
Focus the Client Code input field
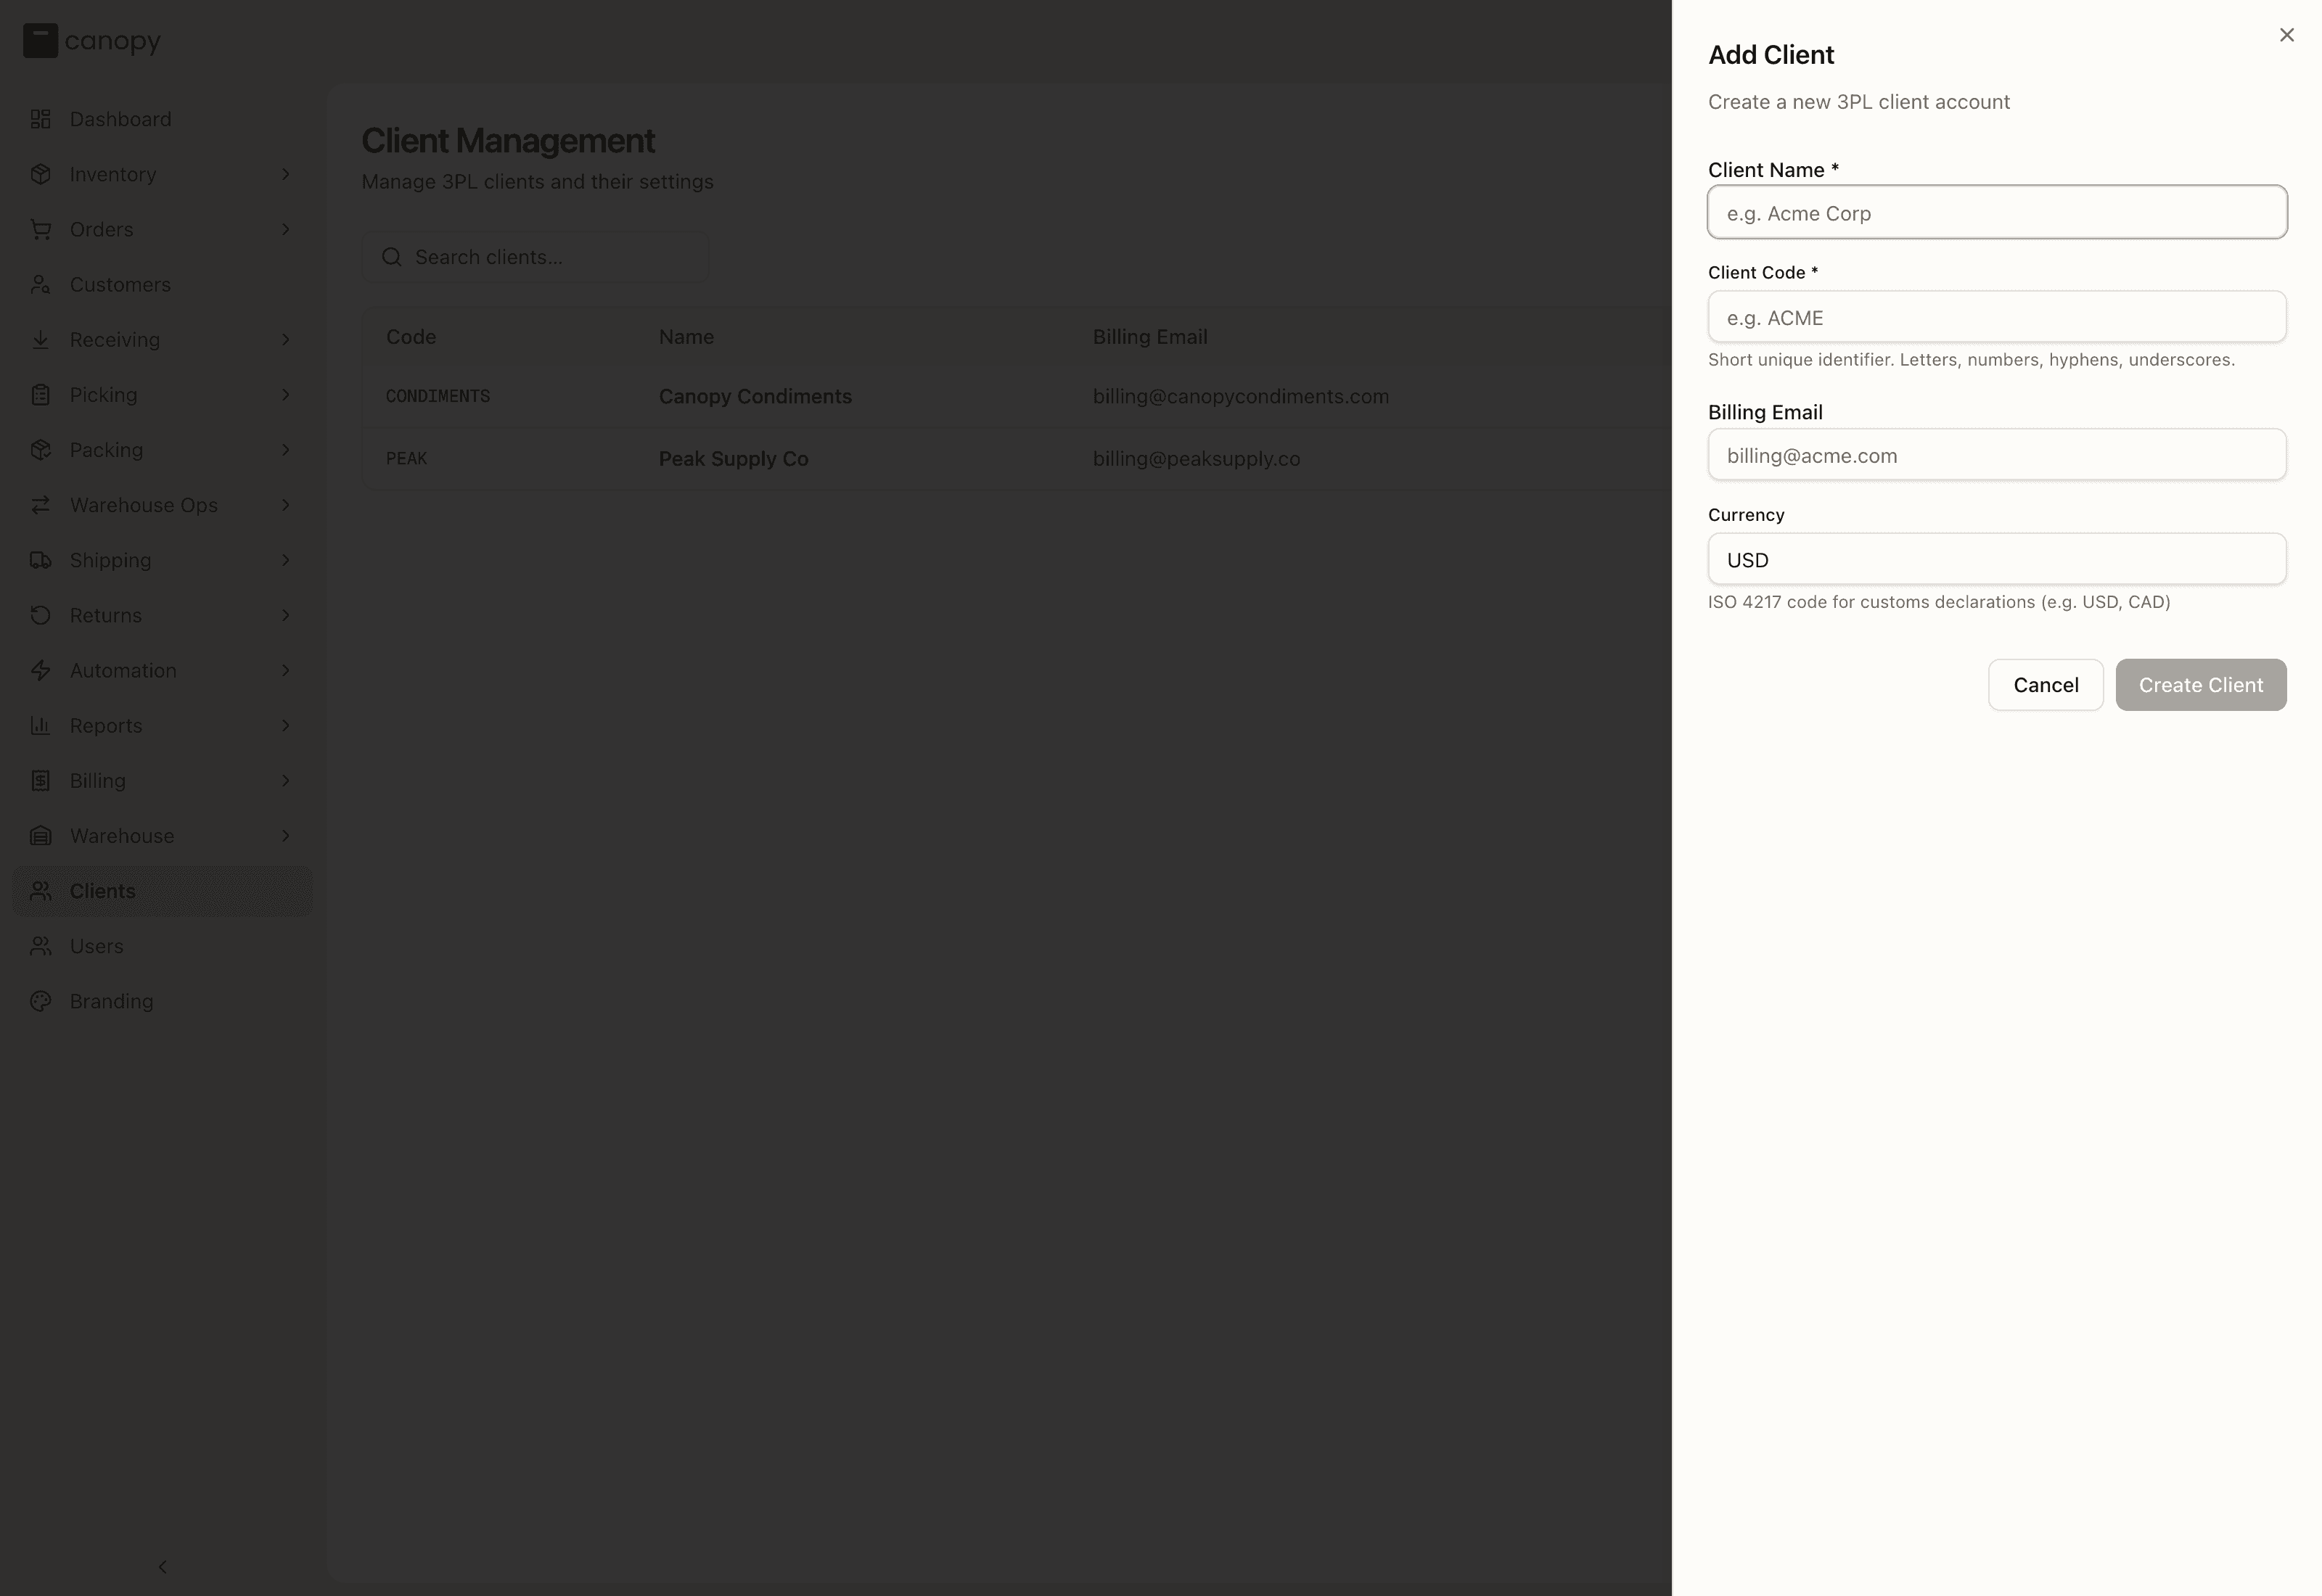[1996, 317]
